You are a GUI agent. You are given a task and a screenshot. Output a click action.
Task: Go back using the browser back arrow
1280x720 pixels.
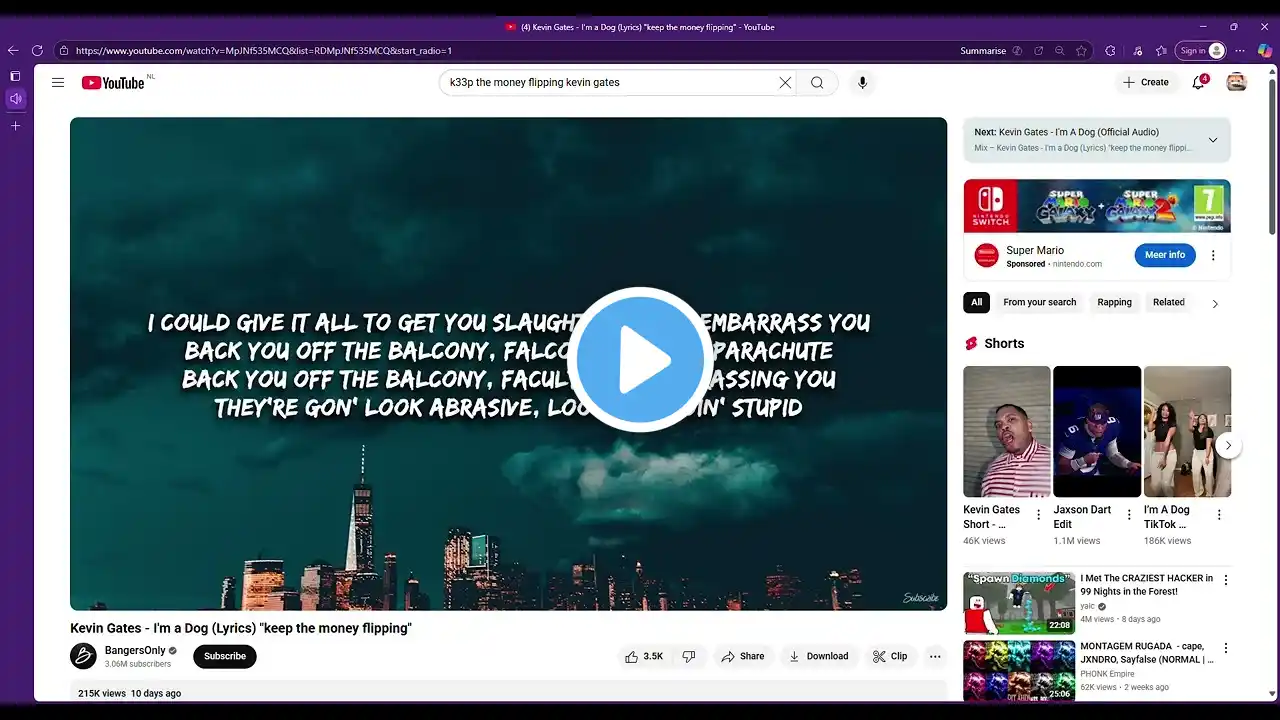13,51
